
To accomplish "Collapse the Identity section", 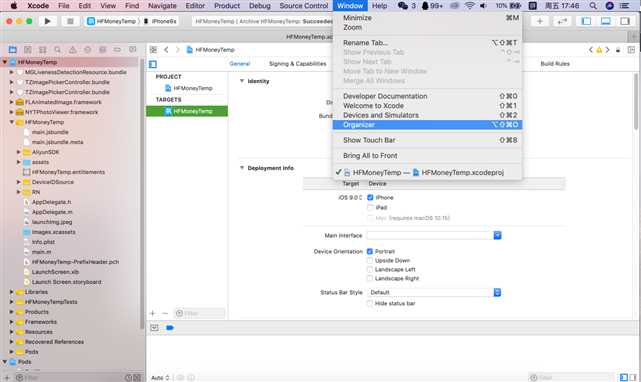I will (x=242, y=81).
